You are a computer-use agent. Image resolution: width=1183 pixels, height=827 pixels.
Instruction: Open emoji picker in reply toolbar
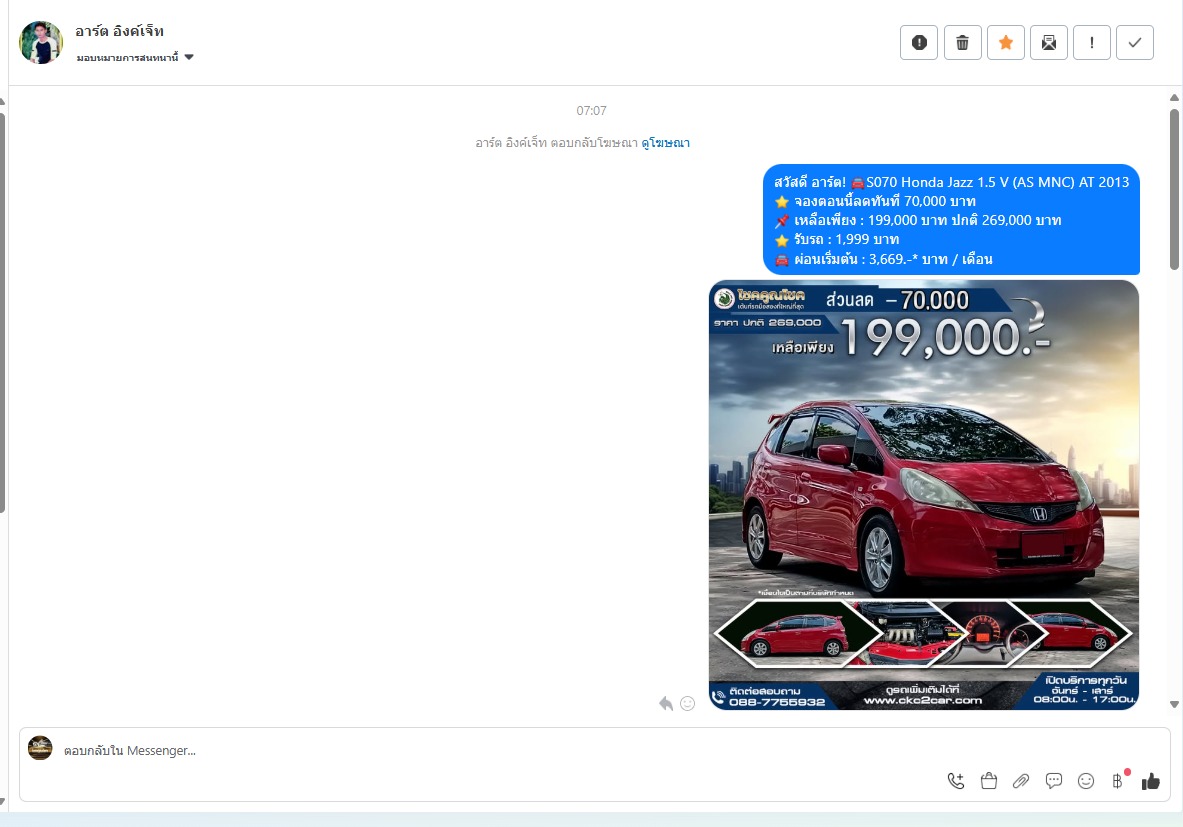point(1086,781)
